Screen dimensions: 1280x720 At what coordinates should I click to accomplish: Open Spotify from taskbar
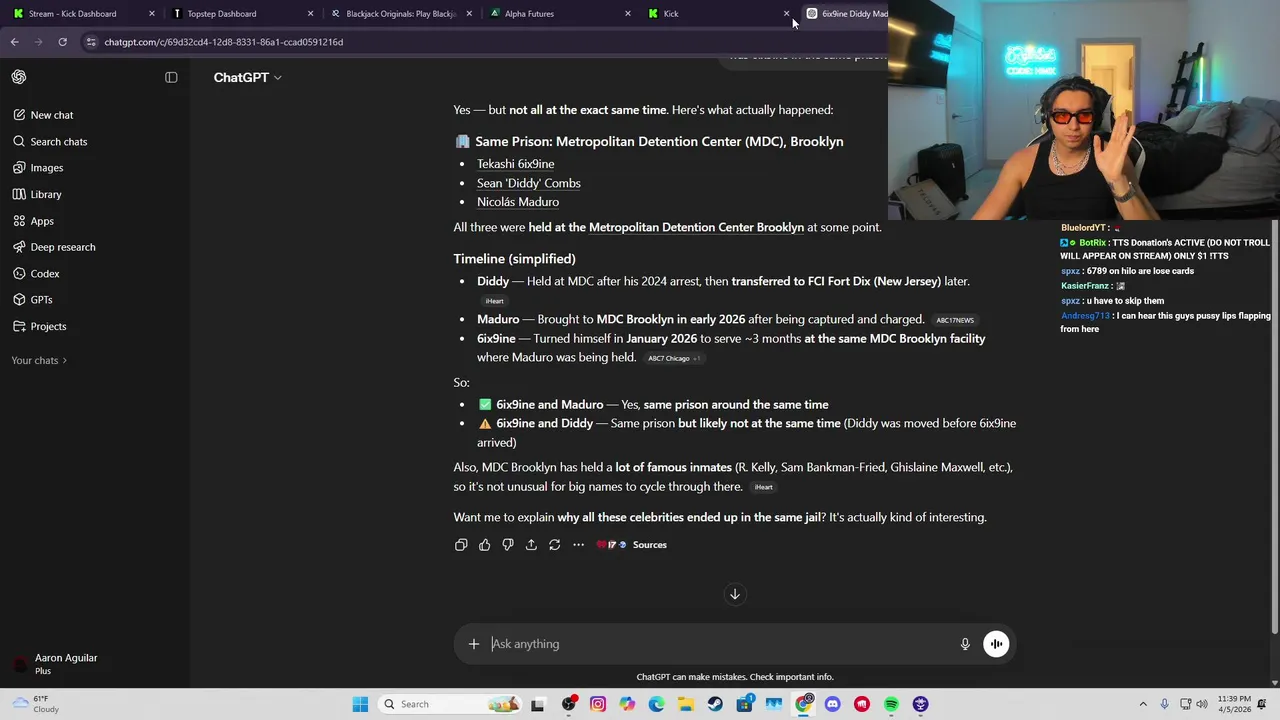tap(891, 704)
